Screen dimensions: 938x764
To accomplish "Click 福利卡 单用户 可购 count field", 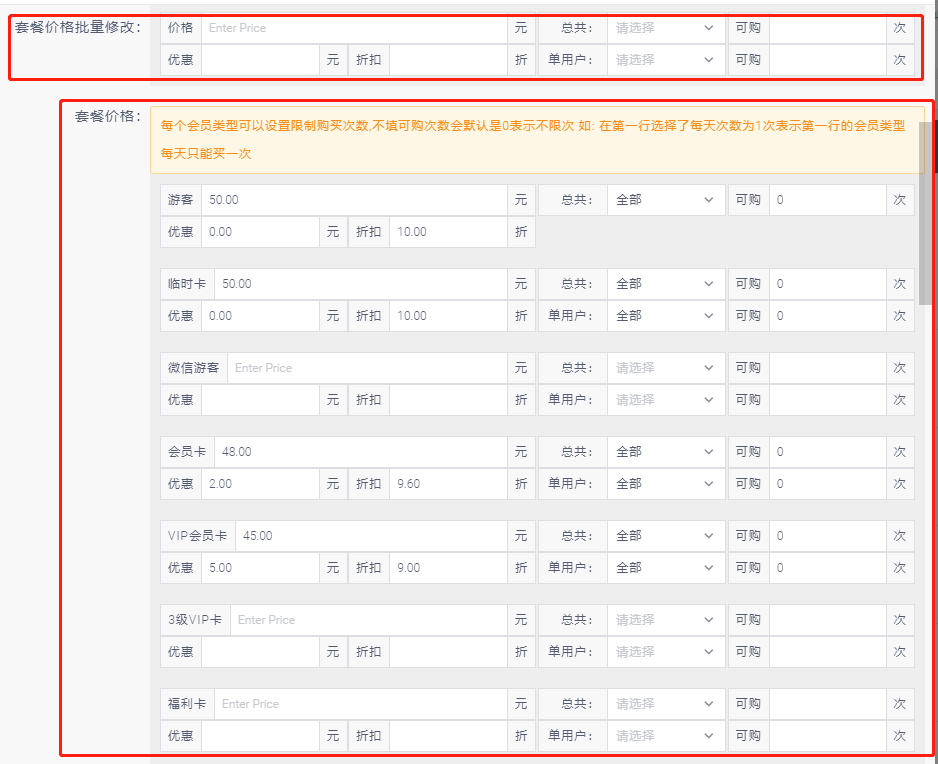I will (828, 736).
